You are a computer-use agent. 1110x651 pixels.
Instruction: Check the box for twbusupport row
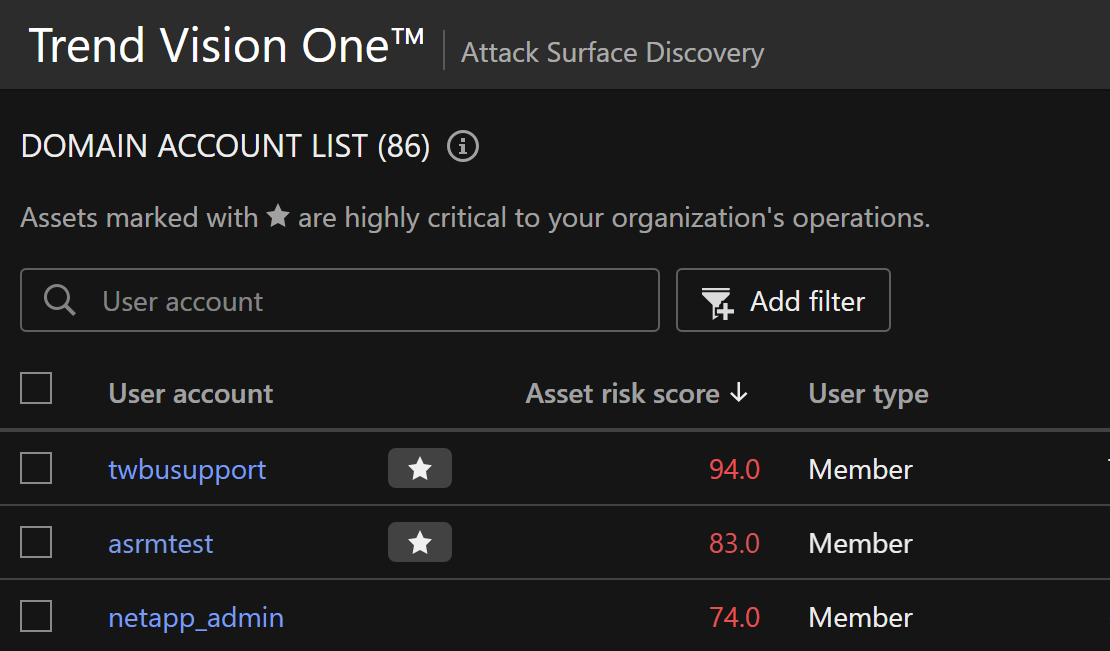[x=36, y=468]
